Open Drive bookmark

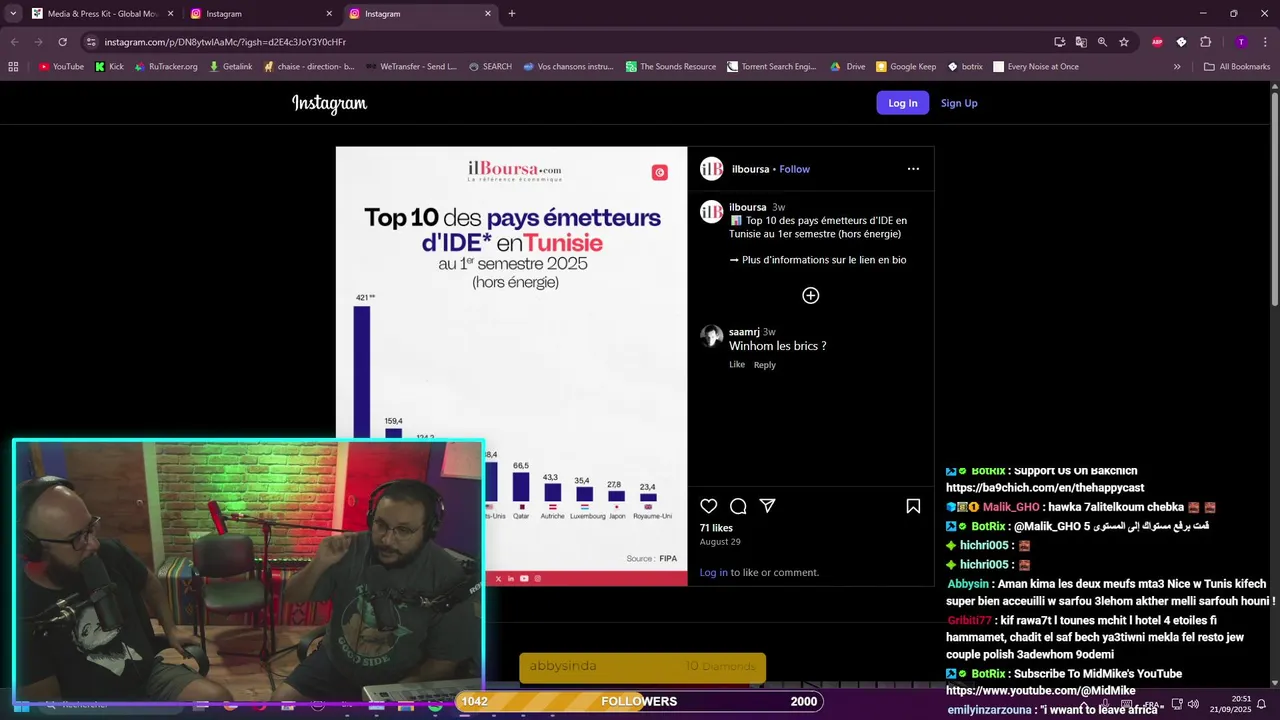coord(847,67)
